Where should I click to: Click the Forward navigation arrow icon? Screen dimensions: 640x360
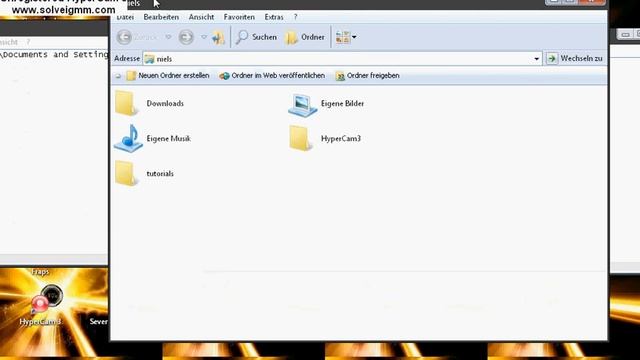pyautogui.click(x=186, y=37)
